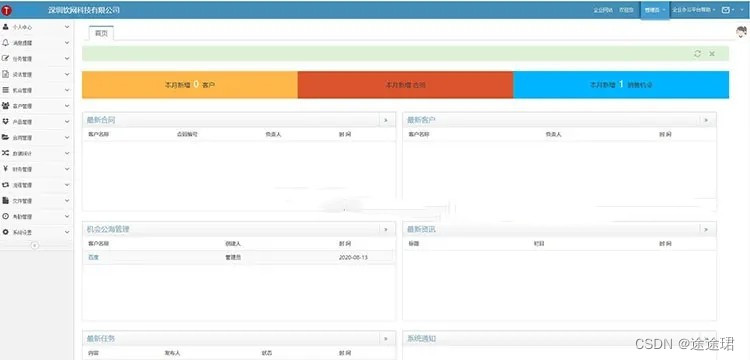750x360 pixels.
Task: Click 发布人 column header in 最新任务
Action: click(x=172, y=353)
